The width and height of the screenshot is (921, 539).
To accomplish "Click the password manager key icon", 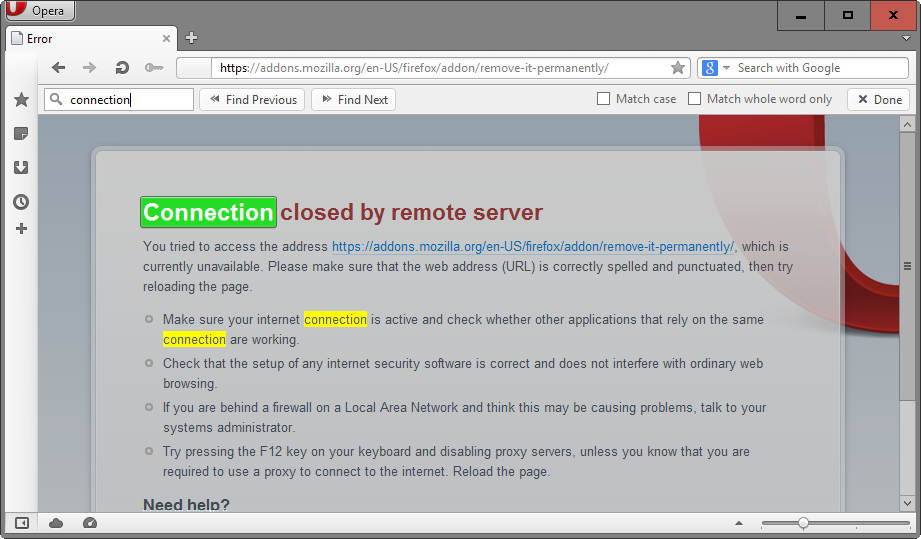I will [x=154, y=68].
